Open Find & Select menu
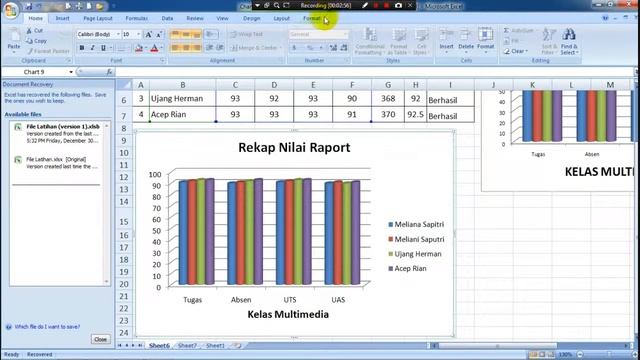Image resolution: width=640 pixels, height=360 pixels. pyautogui.click(x=569, y=42)
